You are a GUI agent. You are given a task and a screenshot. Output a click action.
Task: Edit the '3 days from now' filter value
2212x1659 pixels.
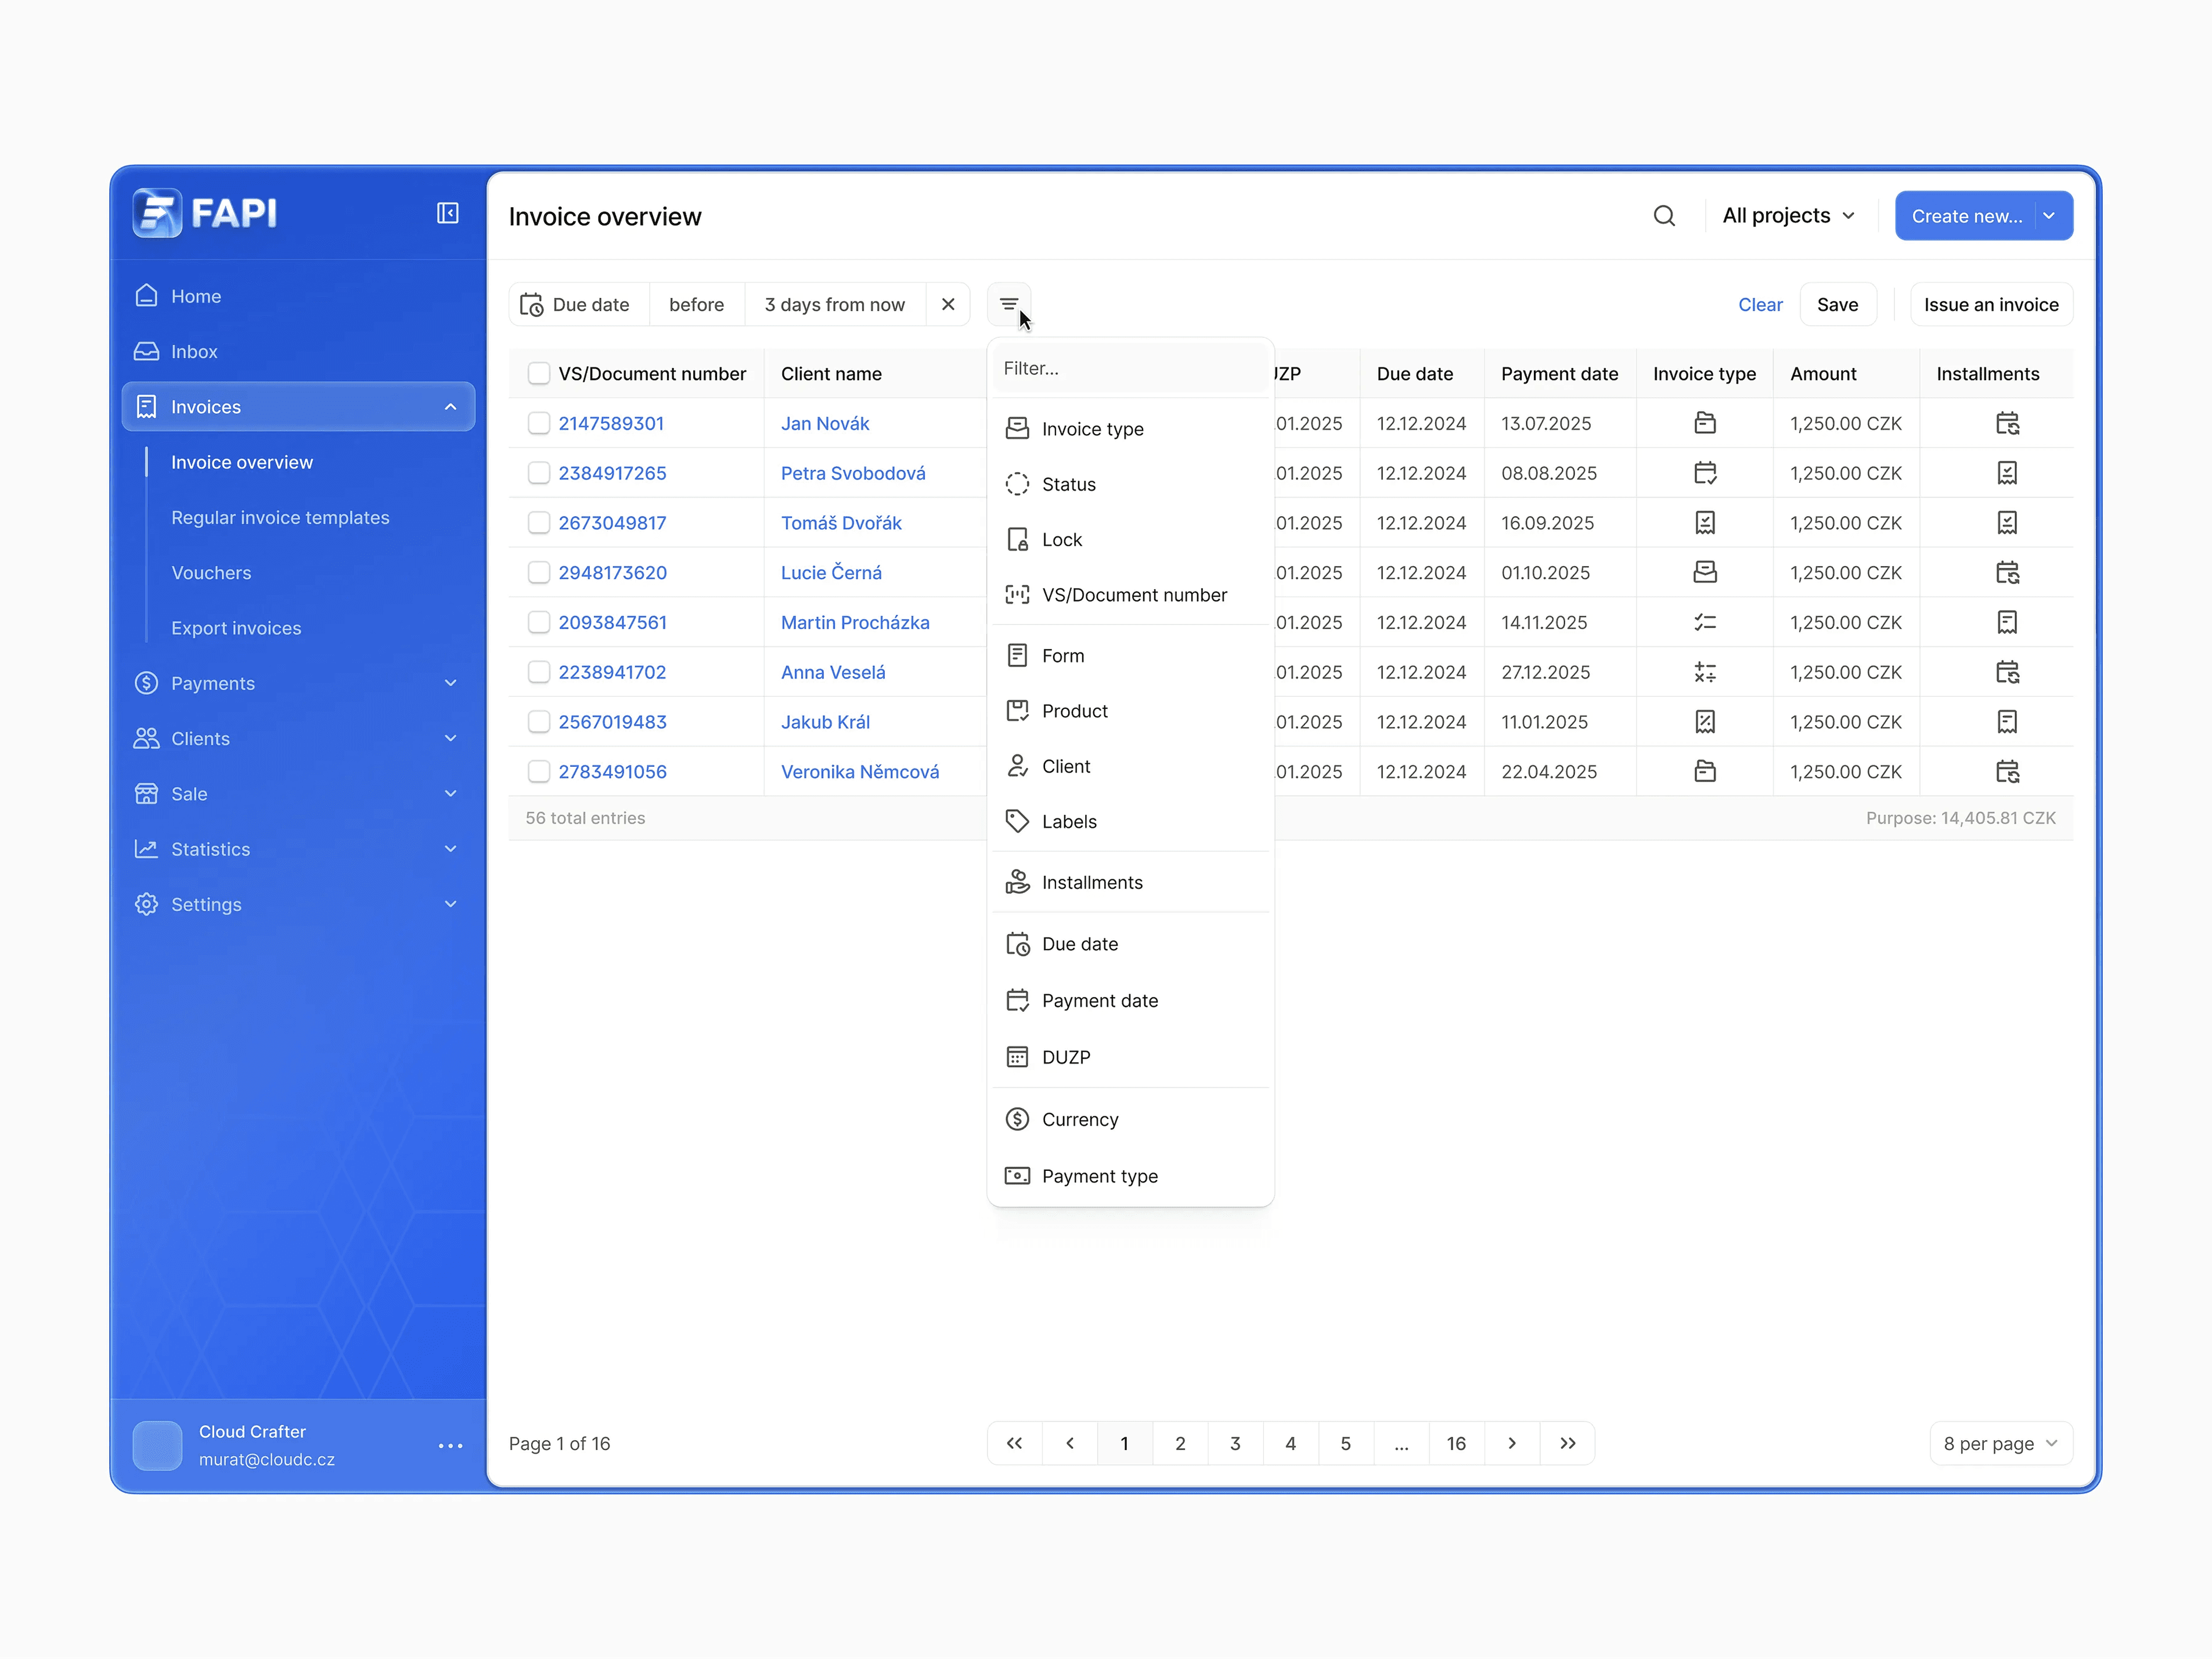pos(835,304)
